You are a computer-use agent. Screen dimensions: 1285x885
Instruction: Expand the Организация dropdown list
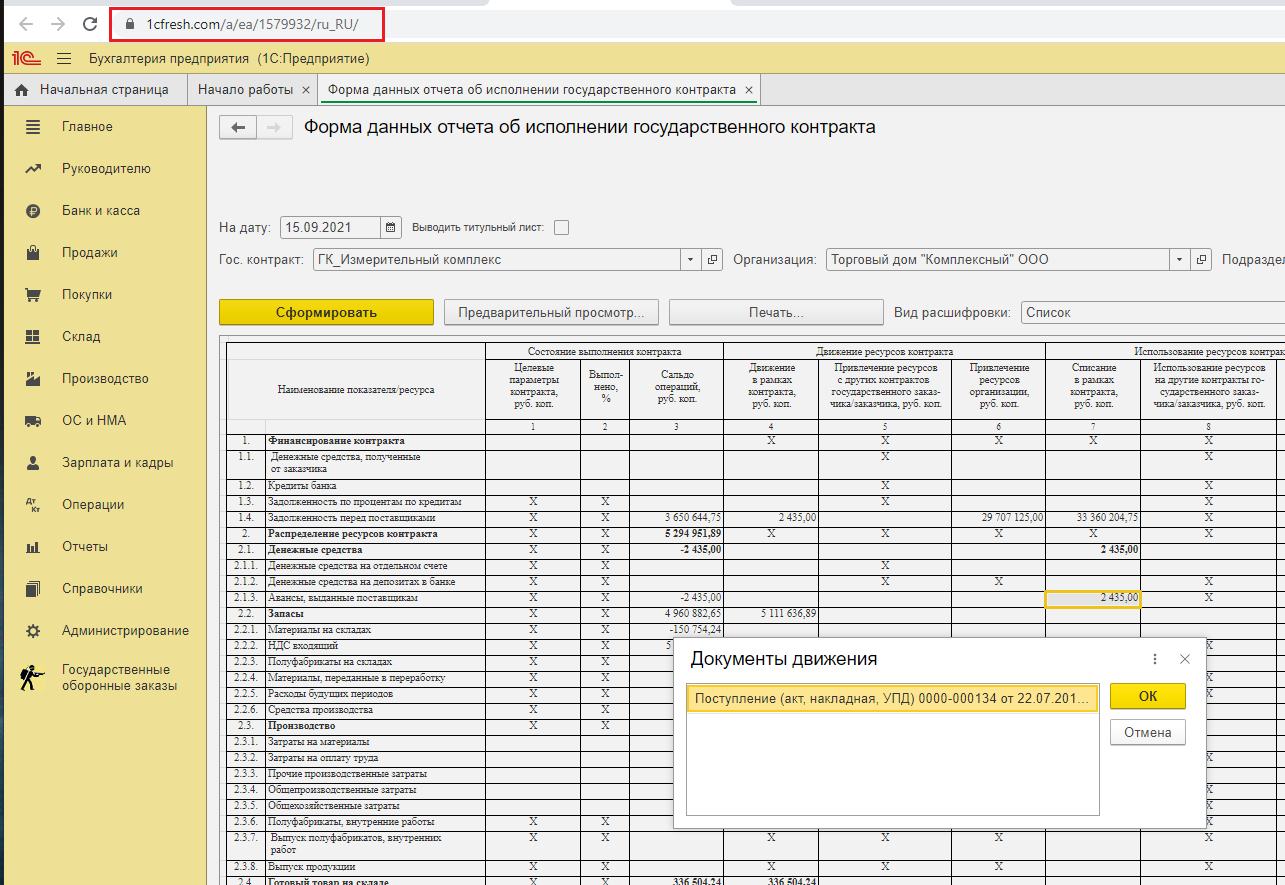coord(1180,260)
